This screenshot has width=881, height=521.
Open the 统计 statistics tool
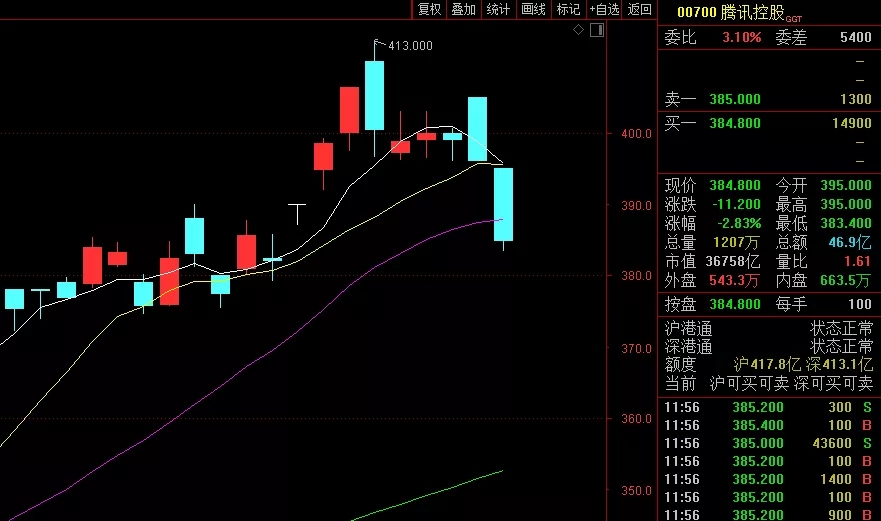(497, 9)
